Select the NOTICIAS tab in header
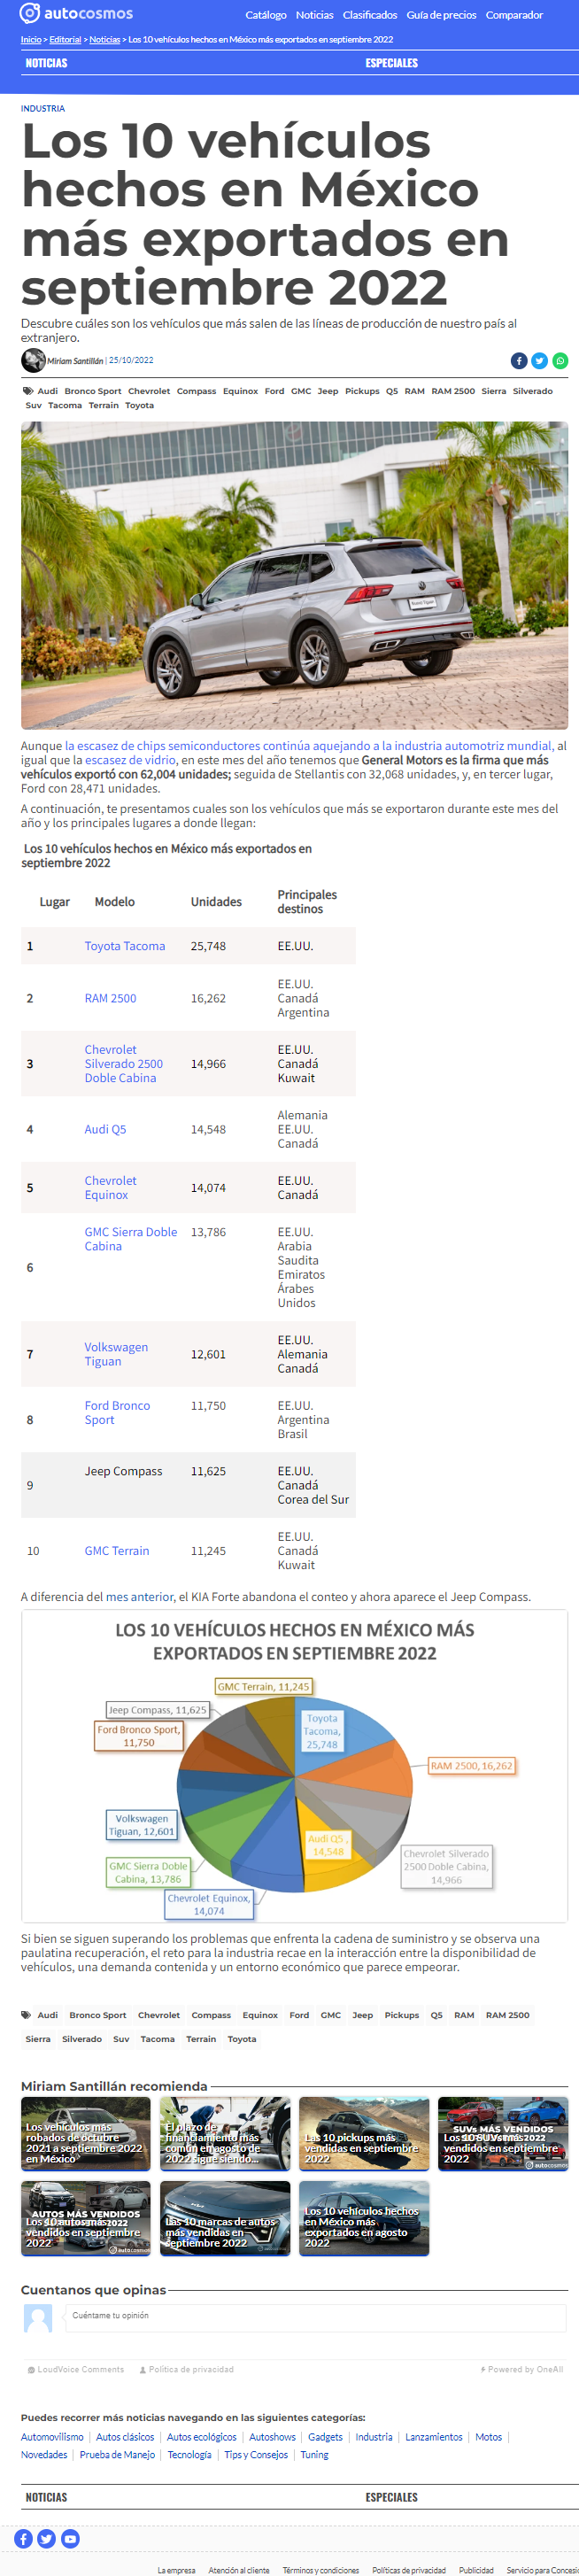This screenshot has height=2576, width=579. click(x=46, y=63)
